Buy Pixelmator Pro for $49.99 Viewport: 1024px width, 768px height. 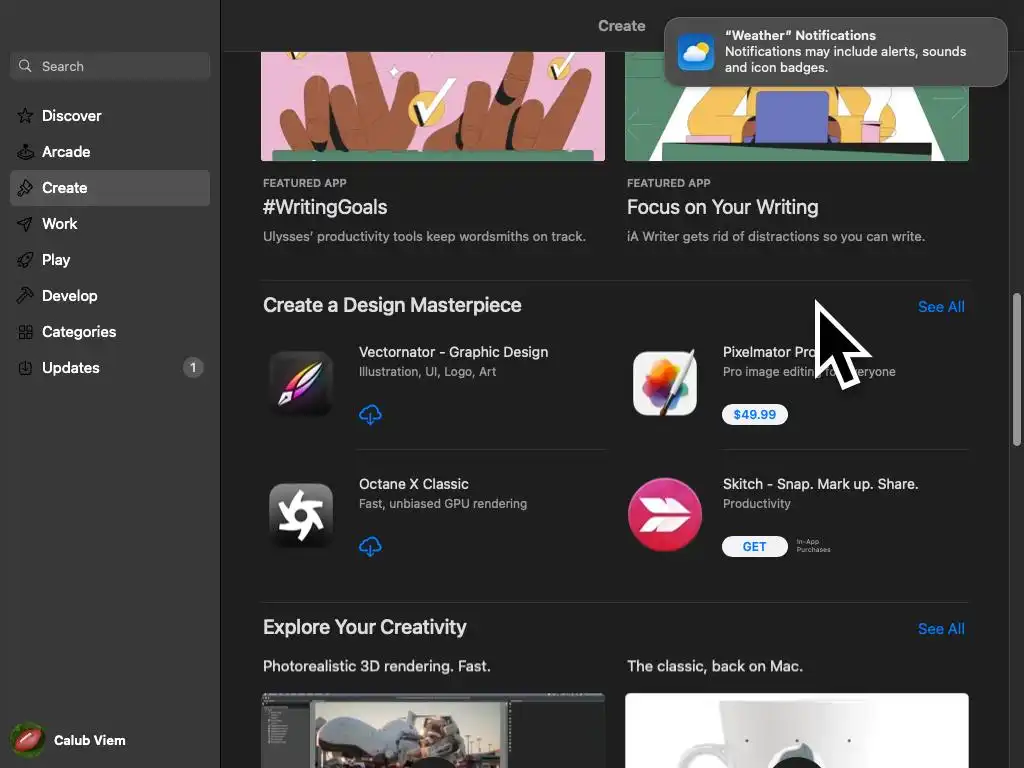[x=754, y=415]
